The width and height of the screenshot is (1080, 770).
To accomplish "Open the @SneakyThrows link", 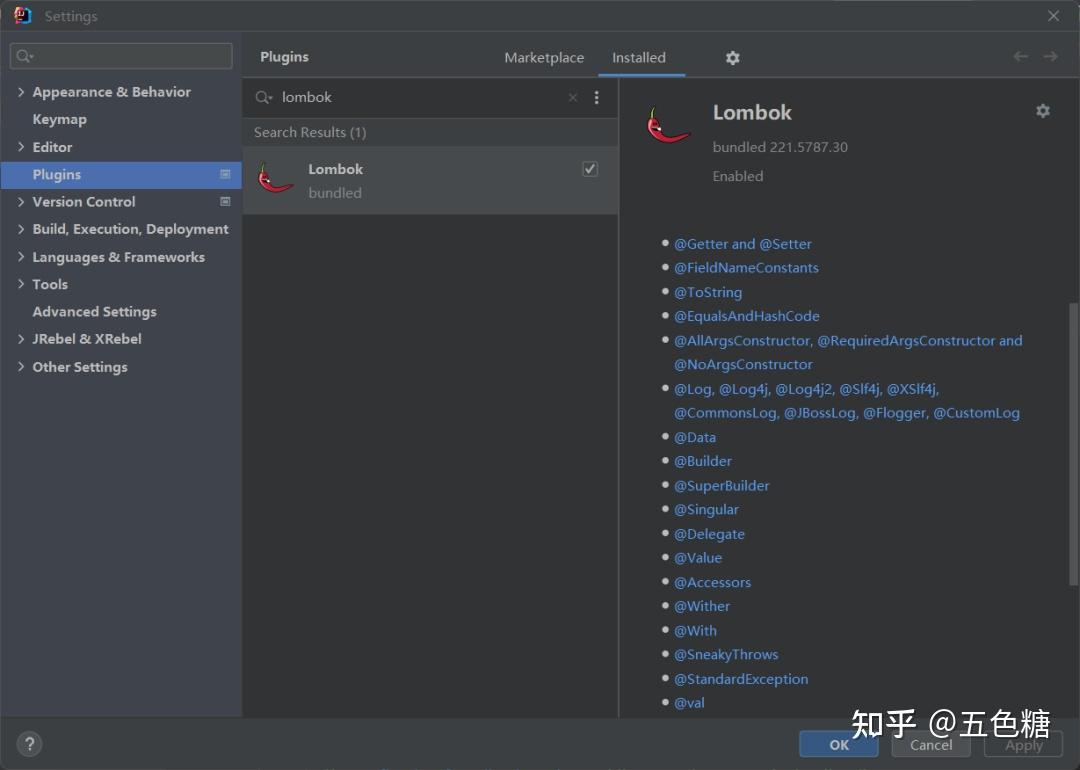I will click(x=726, y=654).
